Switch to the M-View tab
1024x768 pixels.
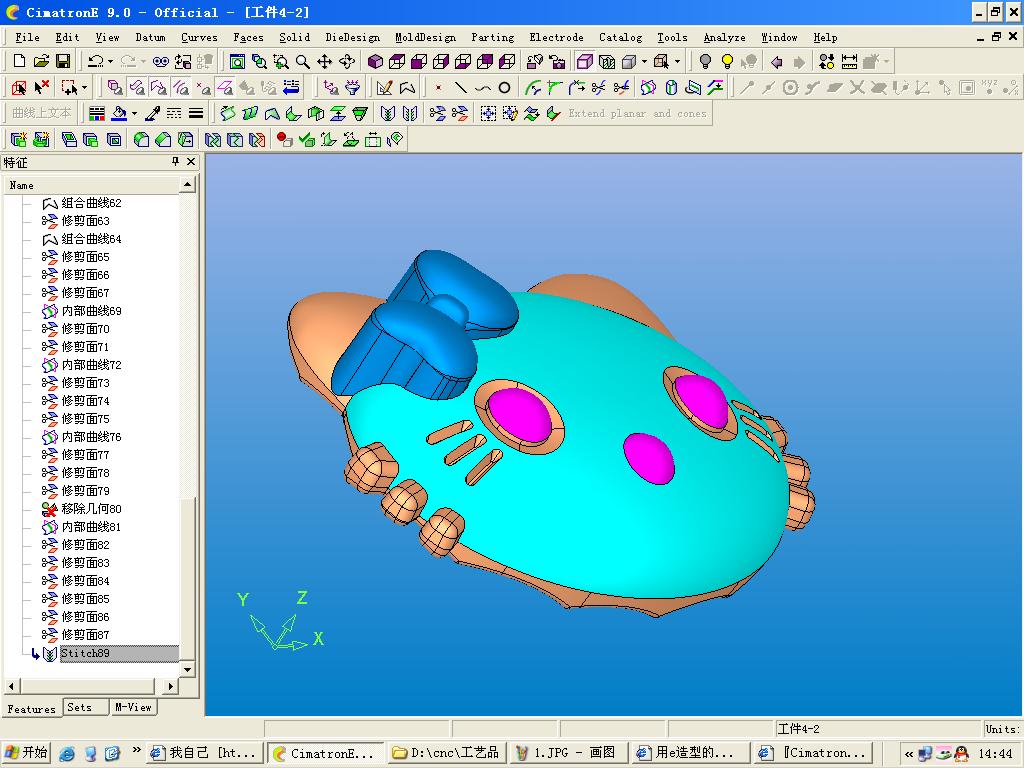point(133,707)
